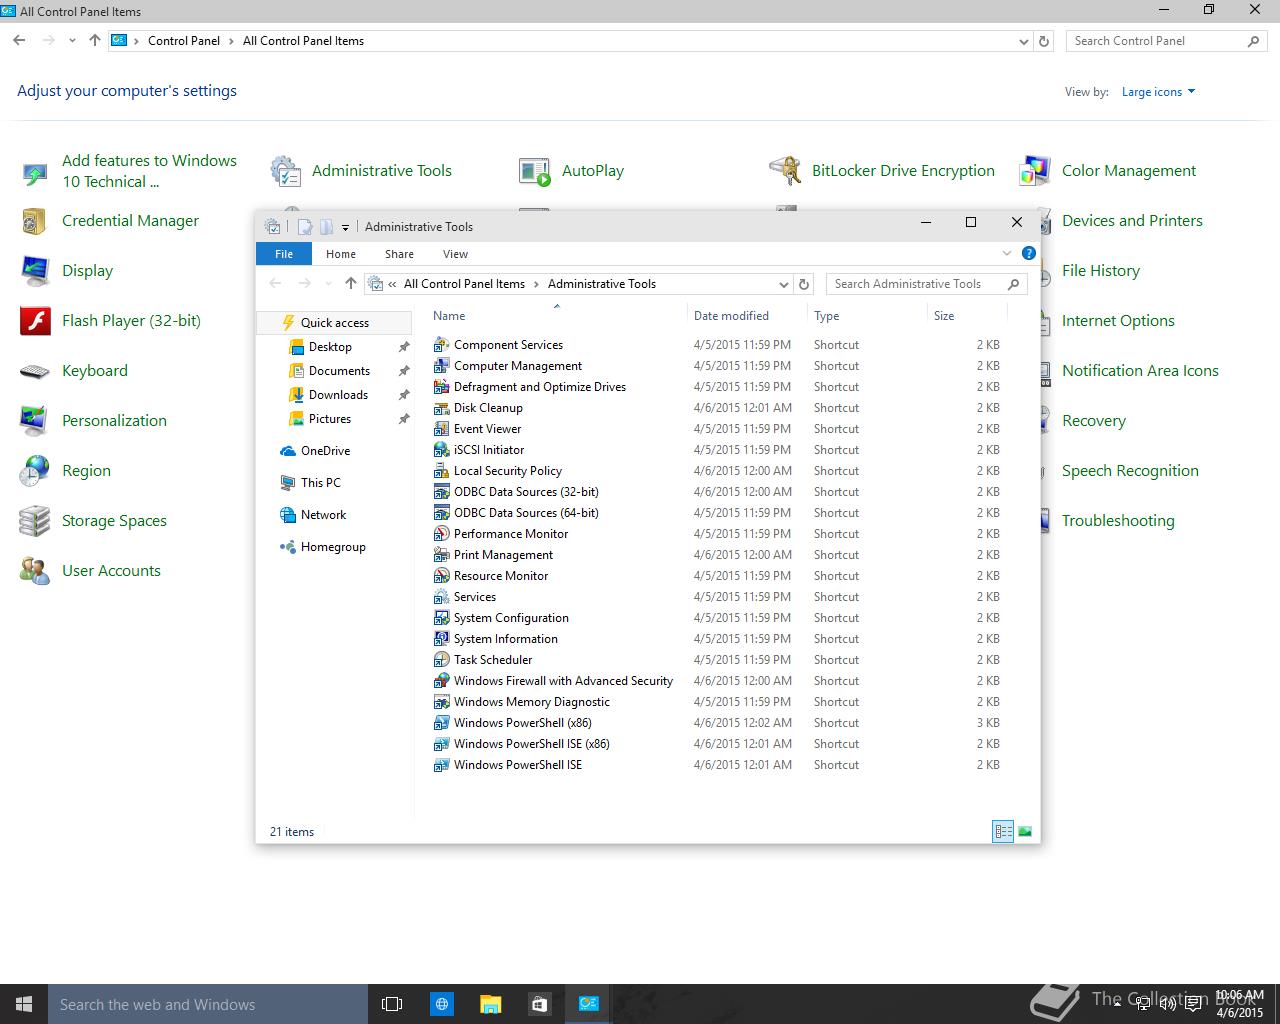
Task: Expand Administrative Tools address bar history dropdown
Action: click(x=784, y=285)
